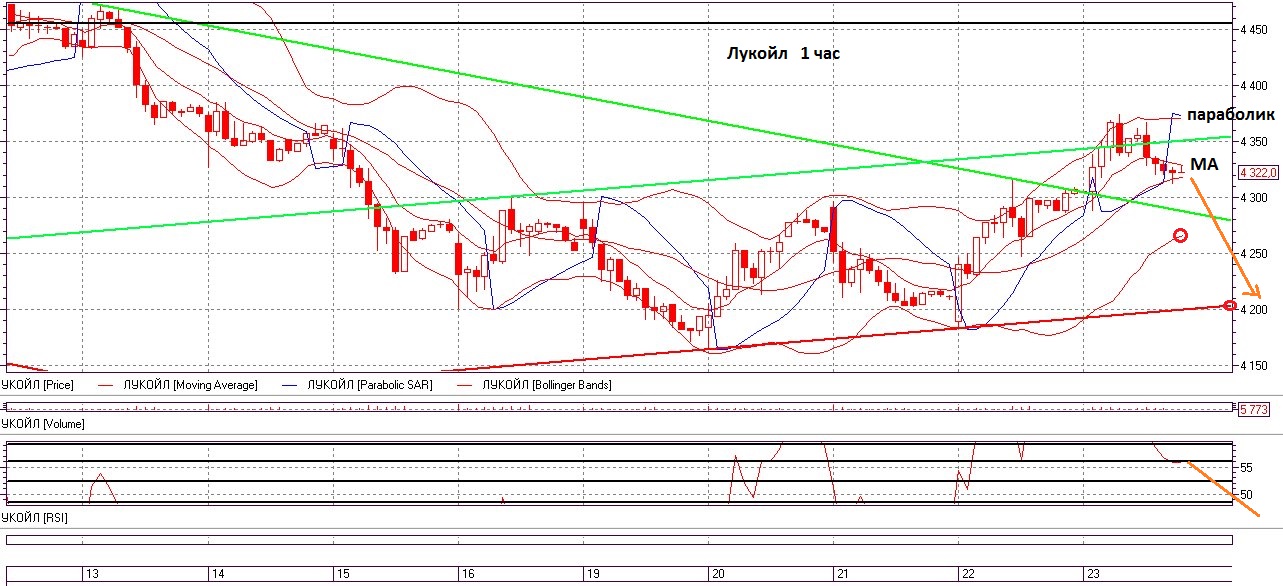
Task: Click the 4 150 price axis label
Action: point(1255,366)
